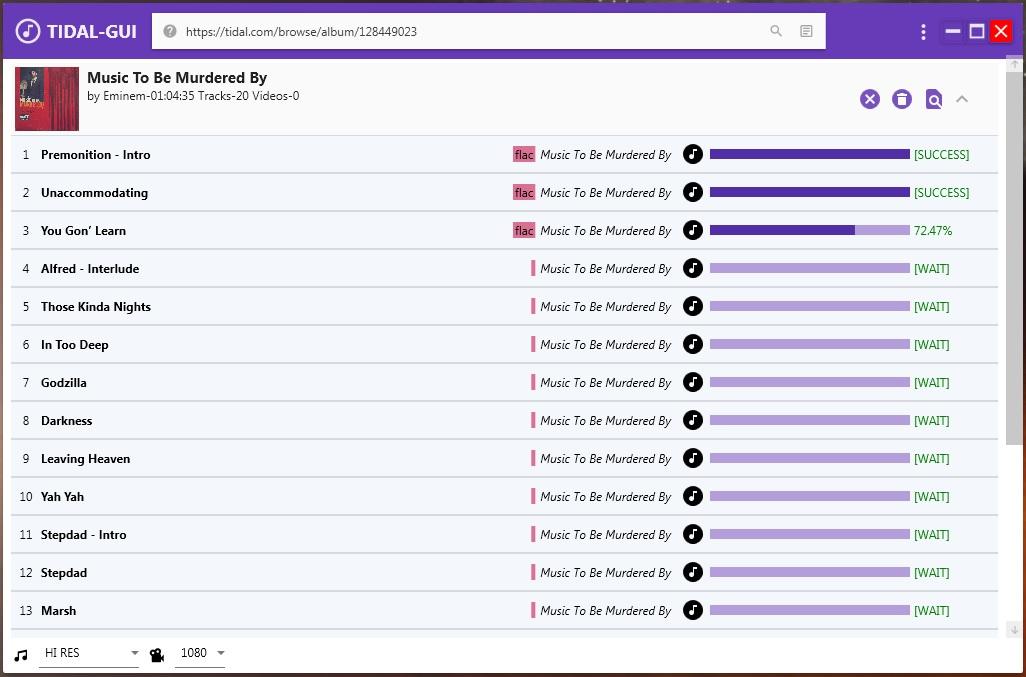Click the scrollbar down arrow
Screen dimensions: 1026x677
click(x=1014, y=629)
